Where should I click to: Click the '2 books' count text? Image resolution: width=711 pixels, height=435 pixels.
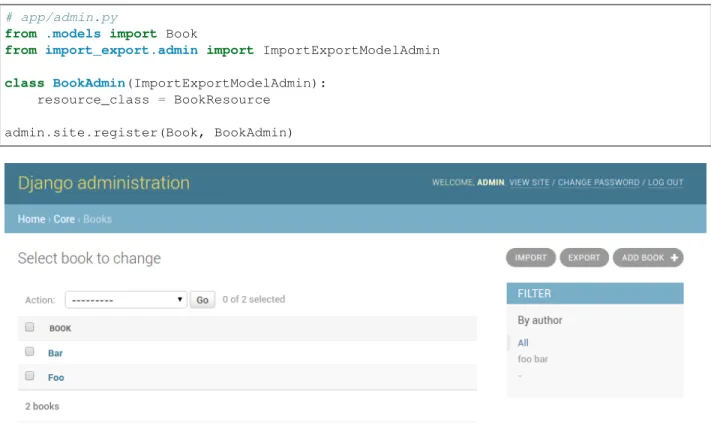pos(42,406)
